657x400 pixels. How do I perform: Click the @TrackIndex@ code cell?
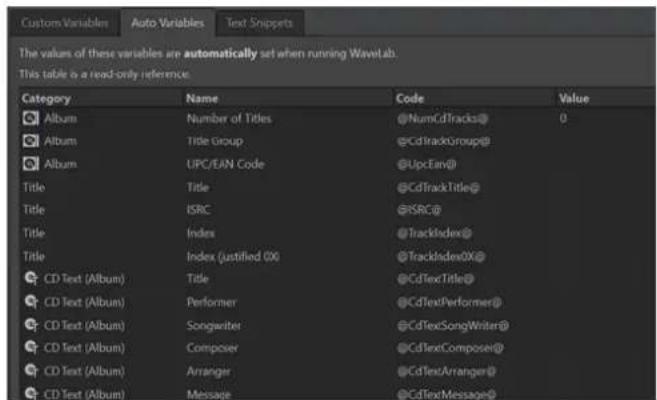pyautogui.click(x=434, y=233)
